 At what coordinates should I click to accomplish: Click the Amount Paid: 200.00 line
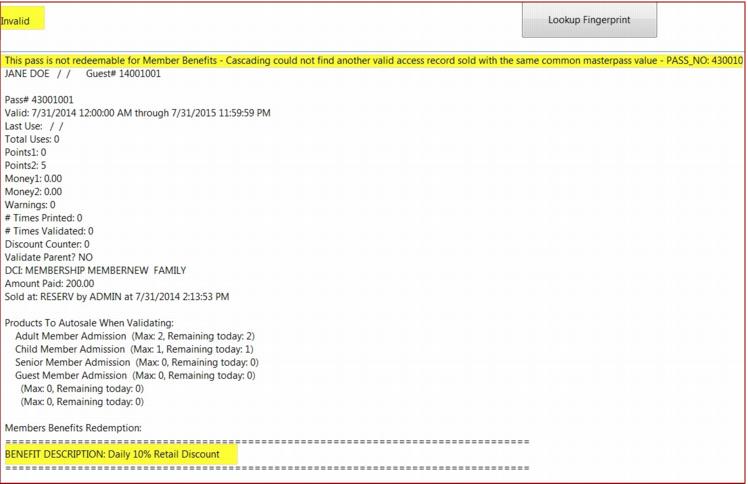point(50,283)
